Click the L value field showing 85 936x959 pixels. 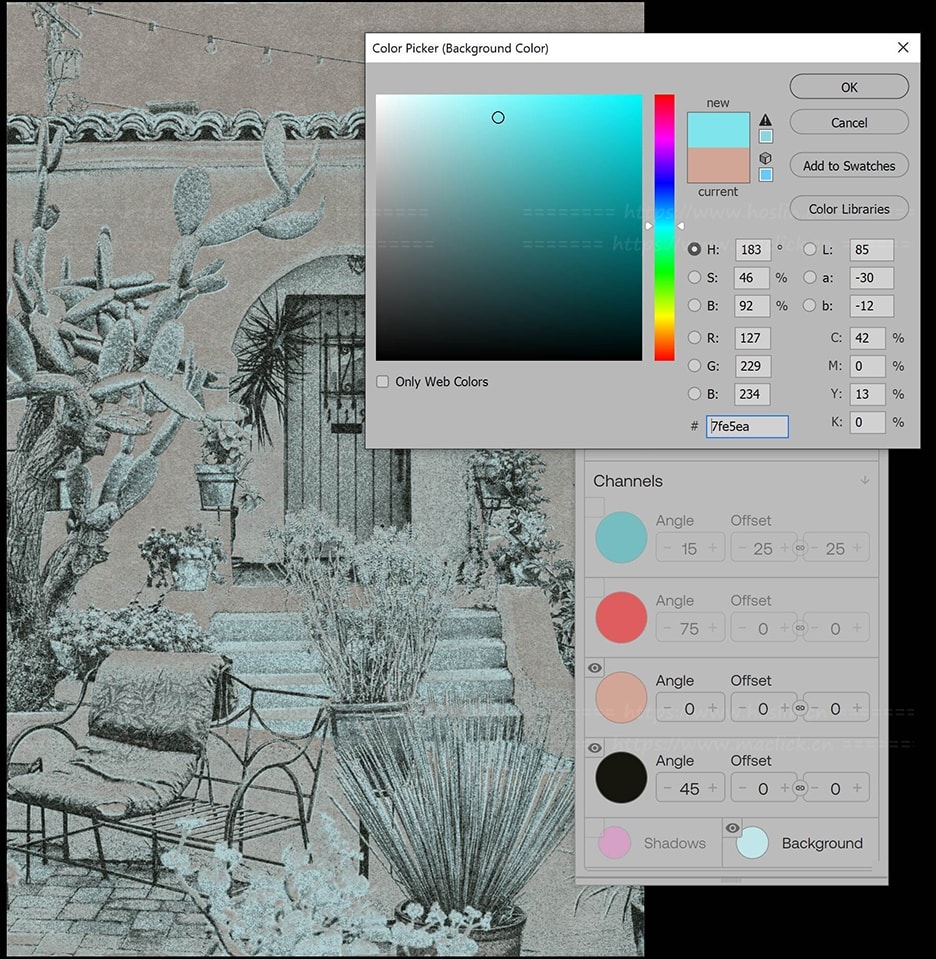tap(871, 250)
